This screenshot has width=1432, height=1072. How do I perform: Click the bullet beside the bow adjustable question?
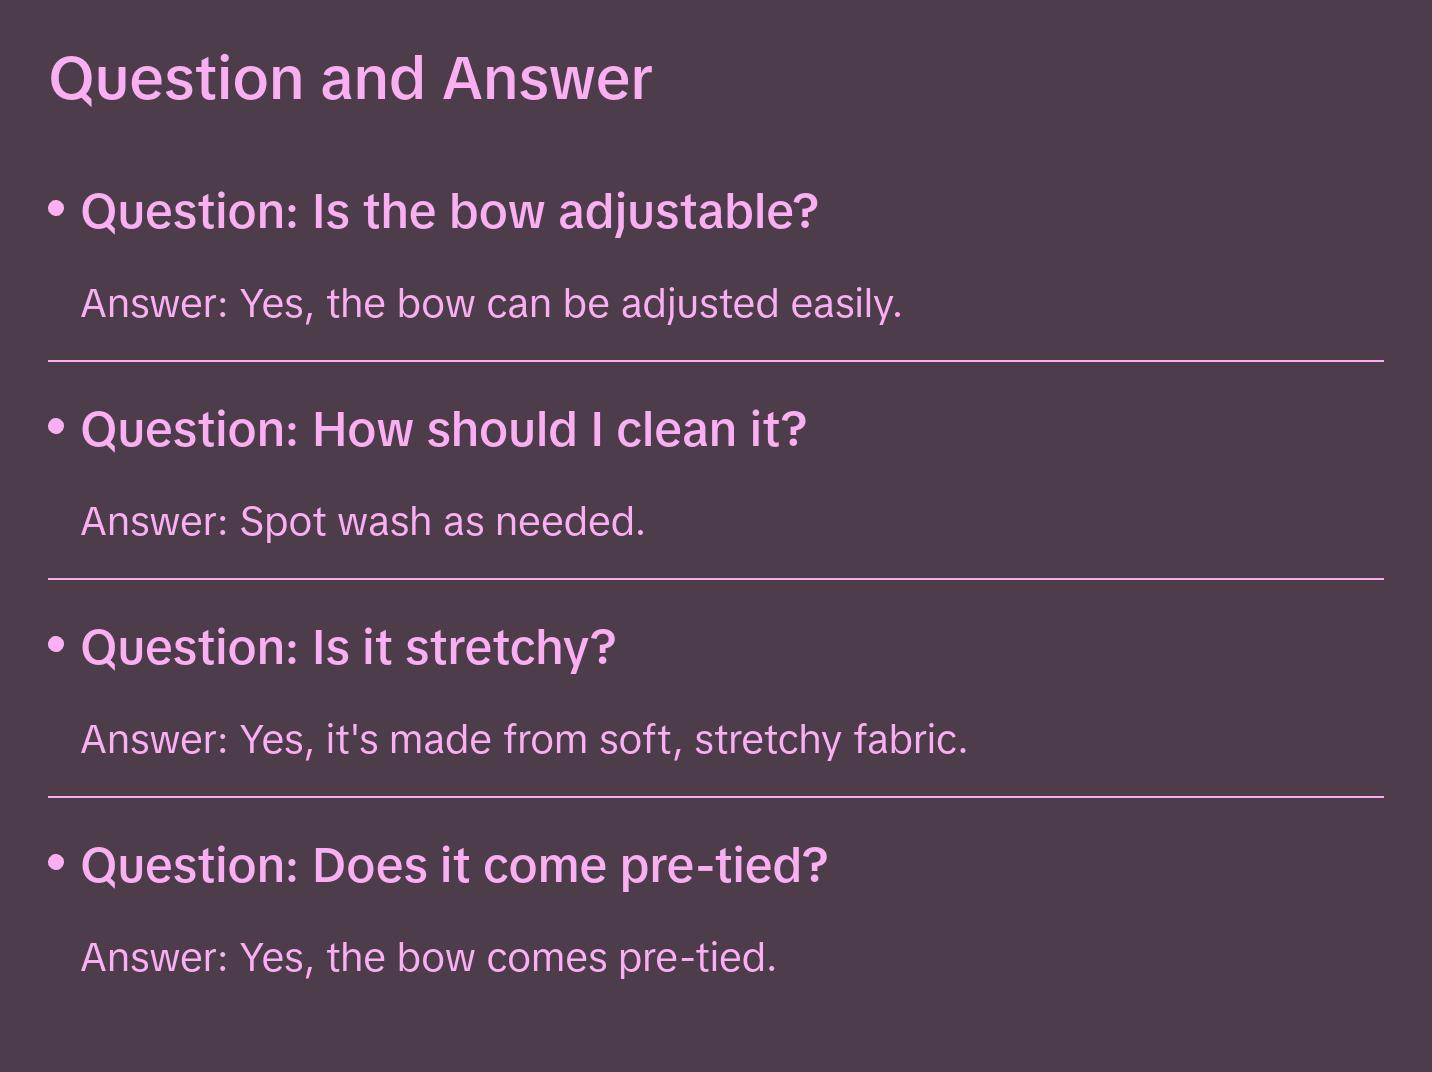point(57,209)
